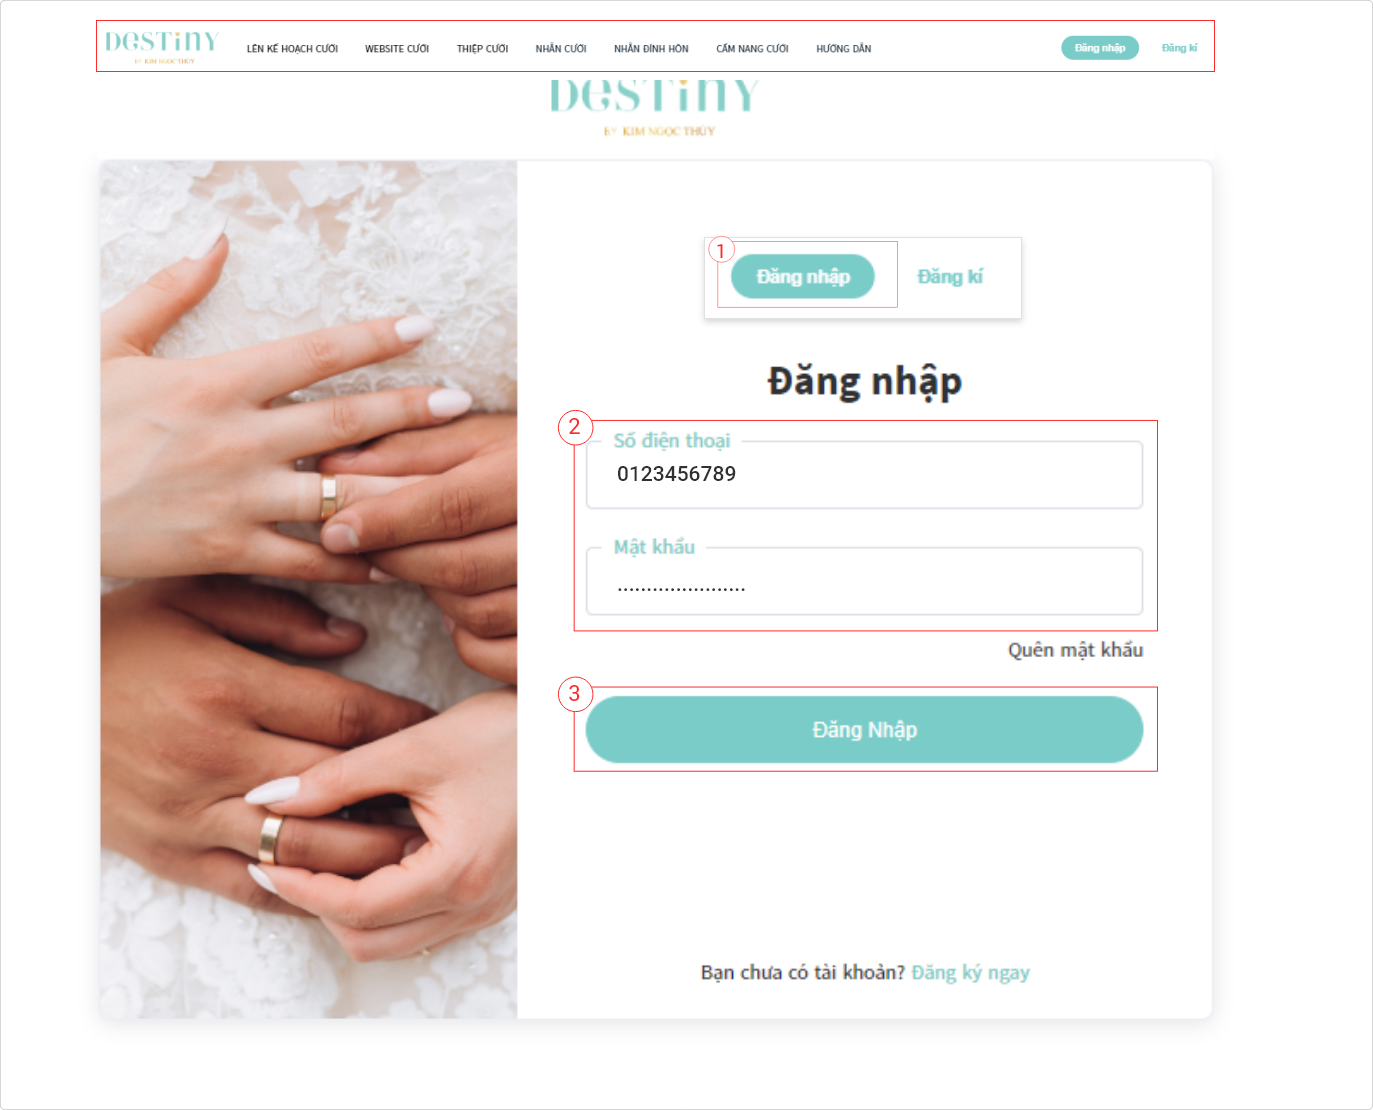Screen dimensions: 1373x1110
Task: Focus the Mật khẩu password field
Action: [864, 581]
